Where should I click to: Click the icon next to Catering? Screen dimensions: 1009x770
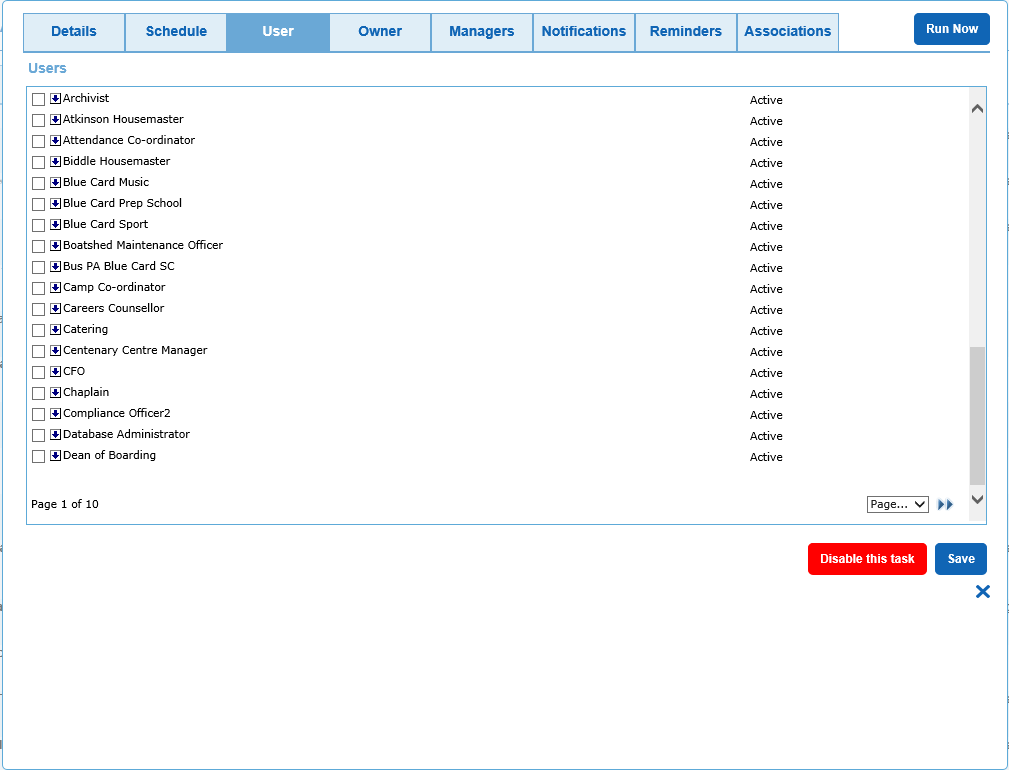pos(53,329)
